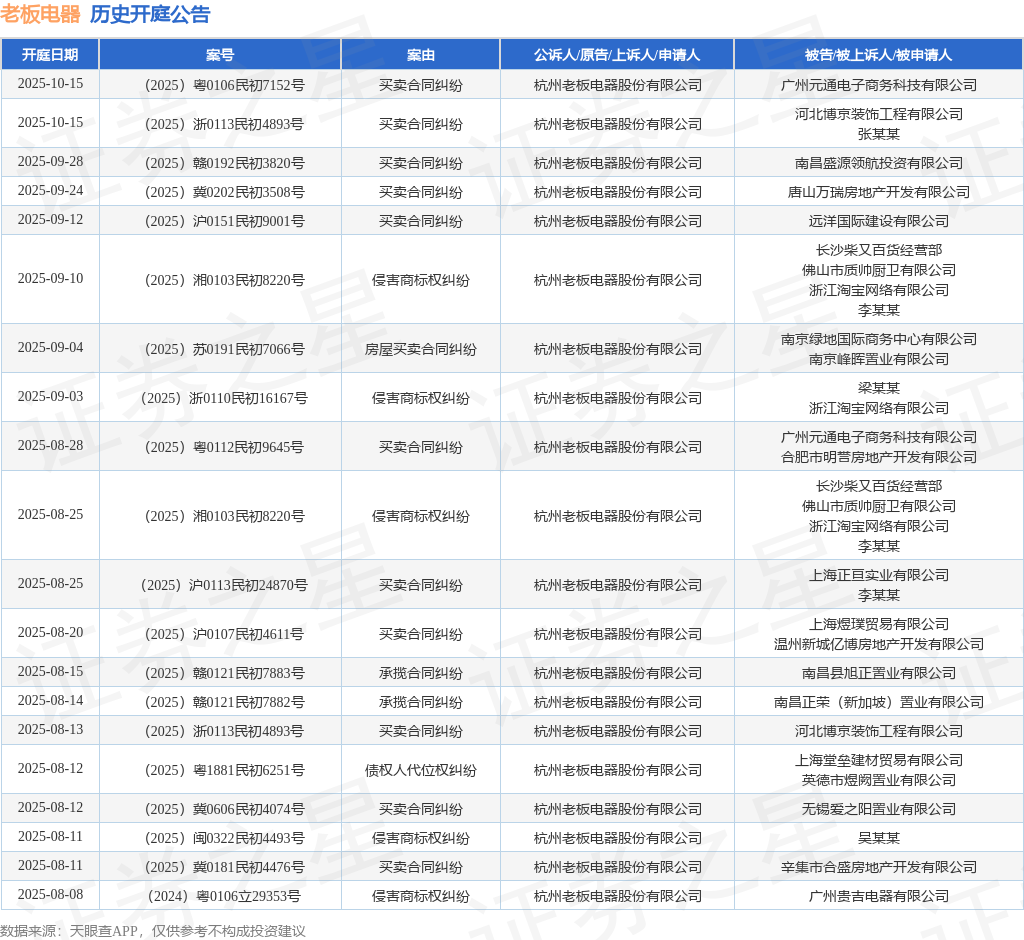Click the date 2025-08-20
This screenshot has width=1024, height=940.
pos(50,632)
